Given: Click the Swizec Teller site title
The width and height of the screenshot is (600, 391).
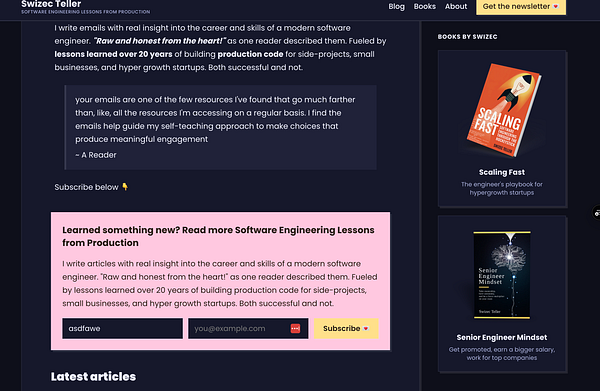Looking at the screenshot, I should pos(51,4).
